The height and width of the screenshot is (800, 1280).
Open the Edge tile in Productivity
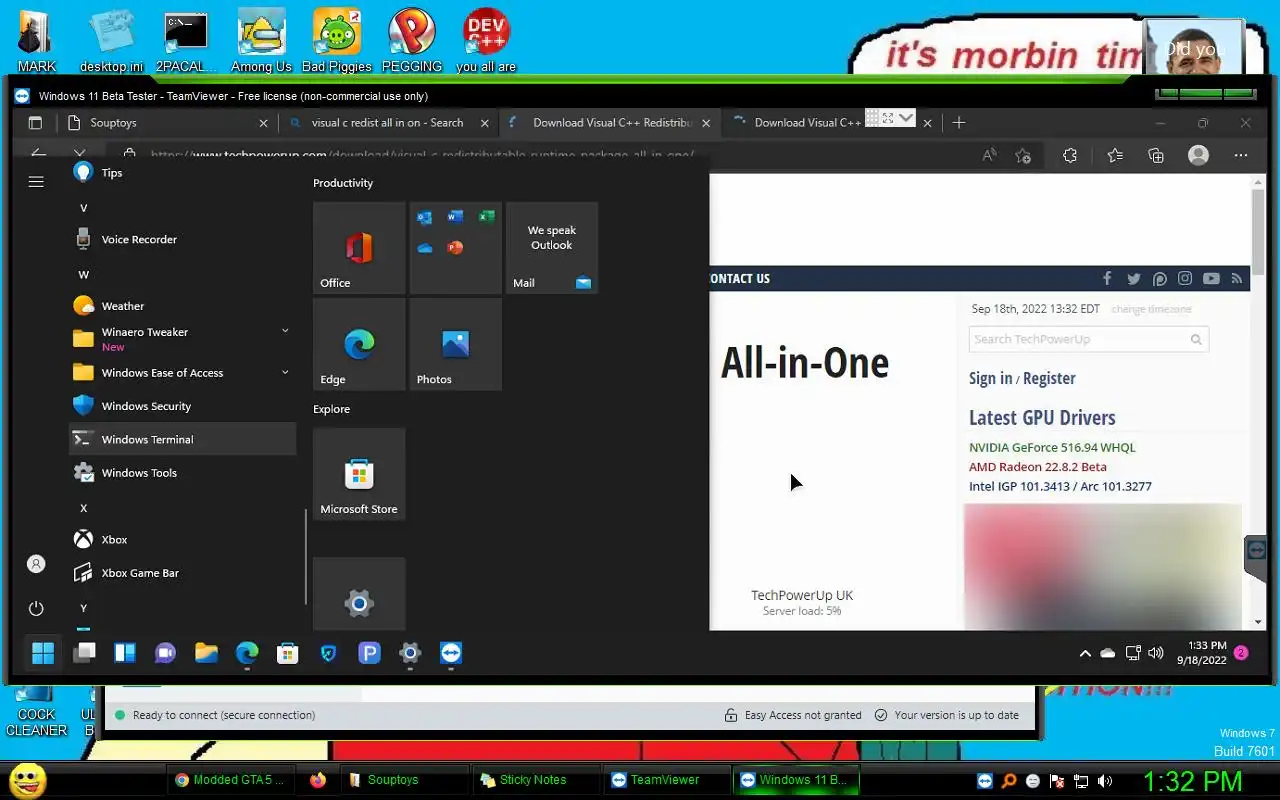[359, 344]
